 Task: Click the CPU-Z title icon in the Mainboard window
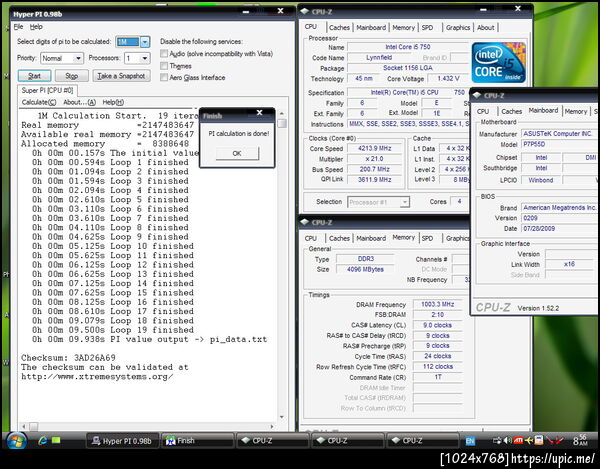[477, 95]
